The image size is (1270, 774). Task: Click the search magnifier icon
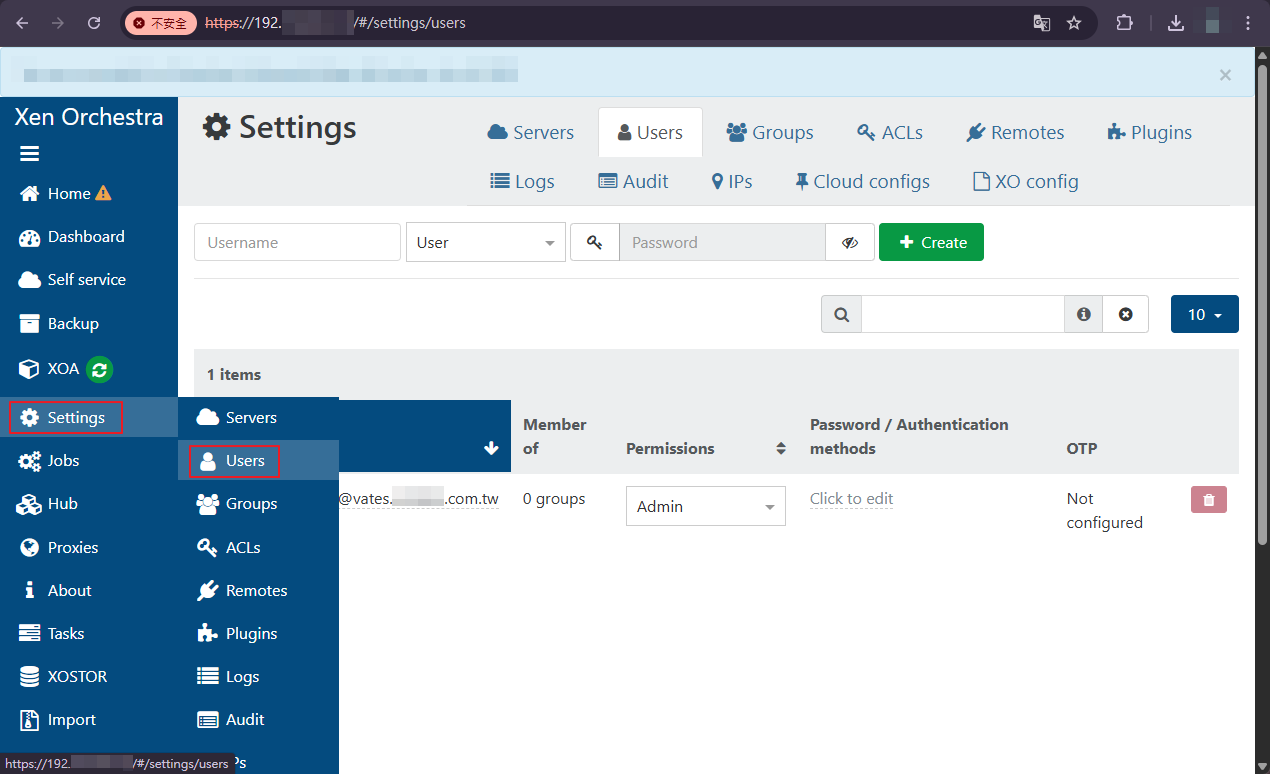tap(841, 314)
